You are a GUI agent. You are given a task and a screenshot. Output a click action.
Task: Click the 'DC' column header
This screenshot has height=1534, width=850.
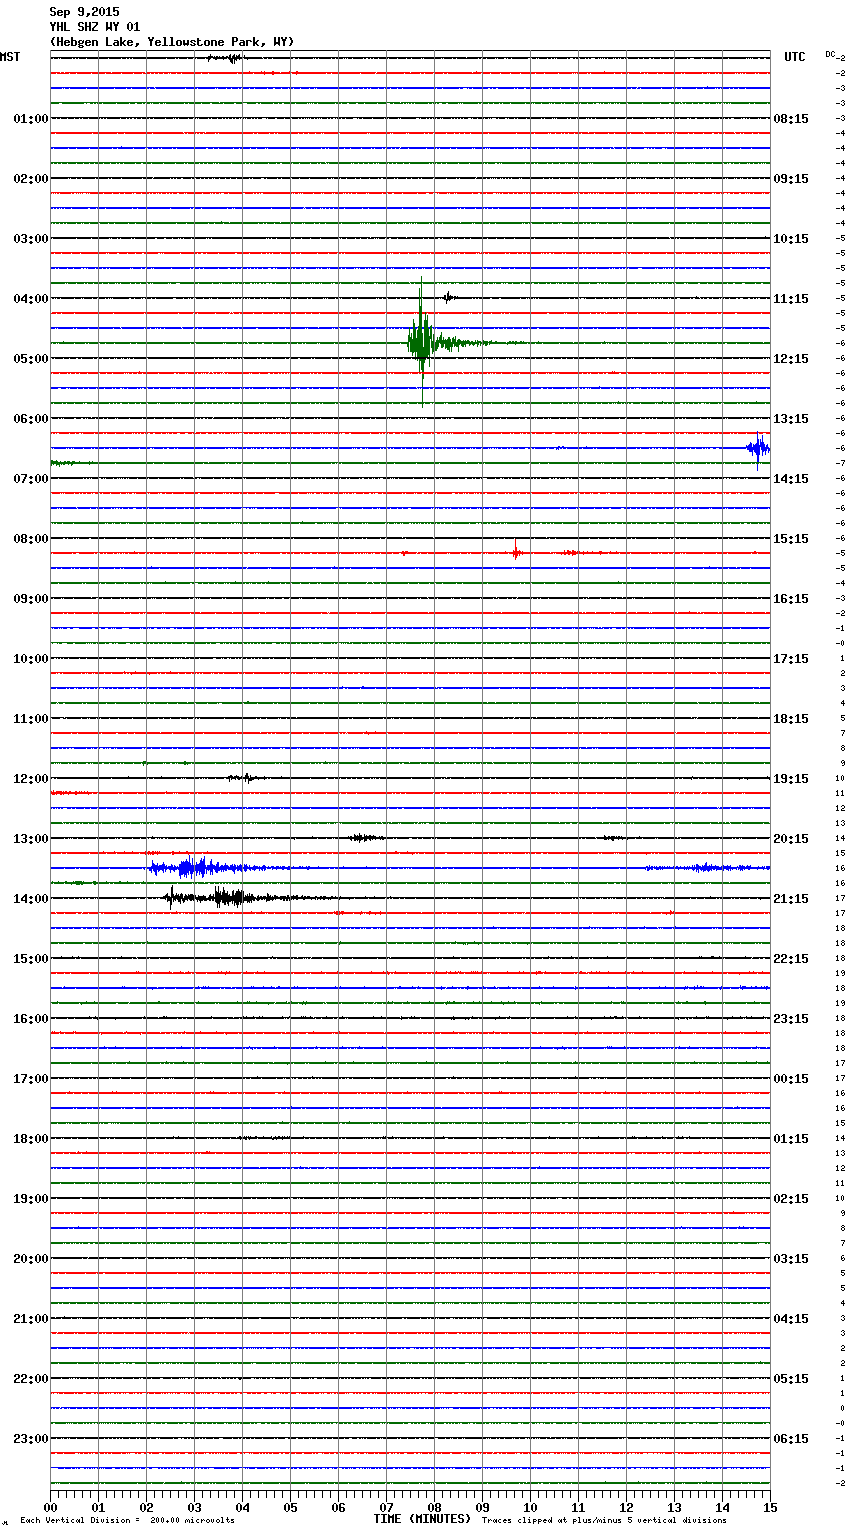pyautogui.click(x=830, y=54)
